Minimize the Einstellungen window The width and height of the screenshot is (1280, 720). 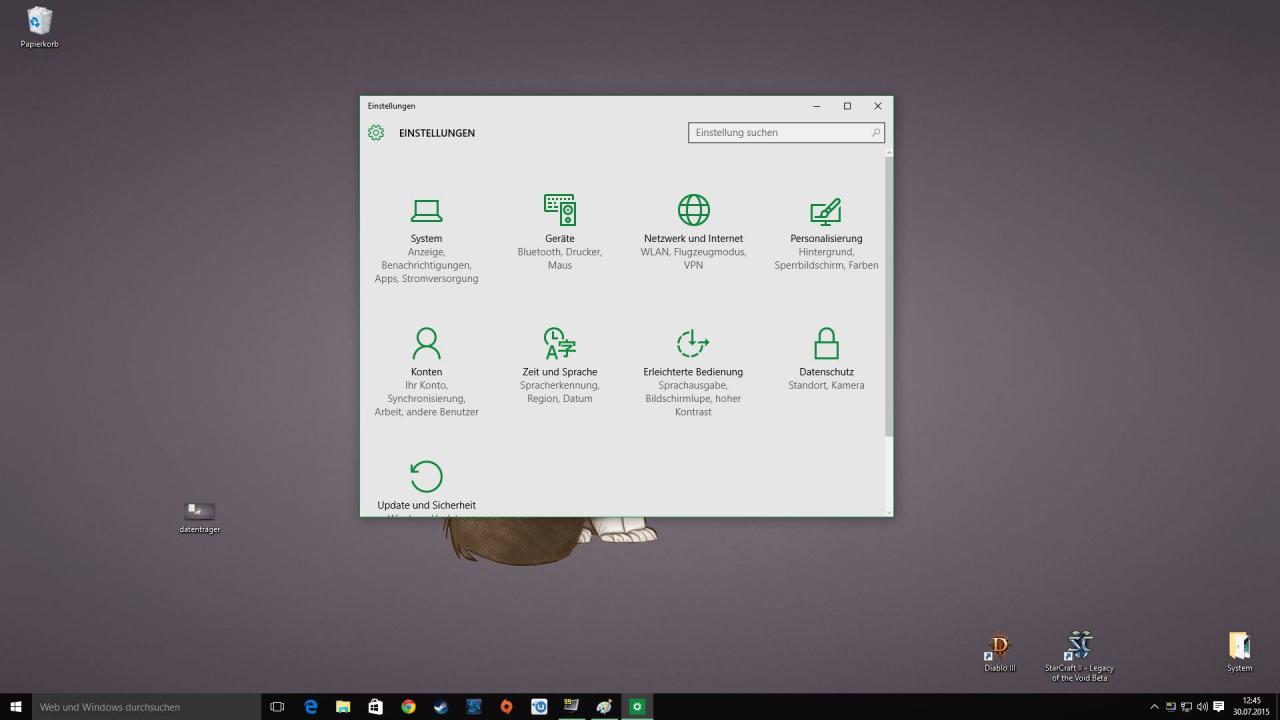[x=816, y=106]
